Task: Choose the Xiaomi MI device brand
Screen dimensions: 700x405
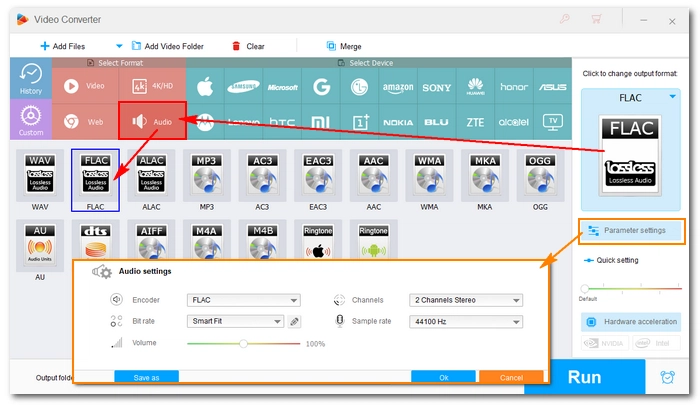Action: (x=321, y=122)
